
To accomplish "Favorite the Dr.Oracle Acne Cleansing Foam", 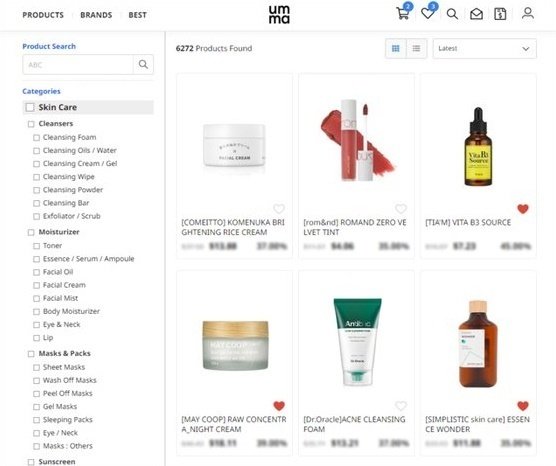I will point(401,405).
